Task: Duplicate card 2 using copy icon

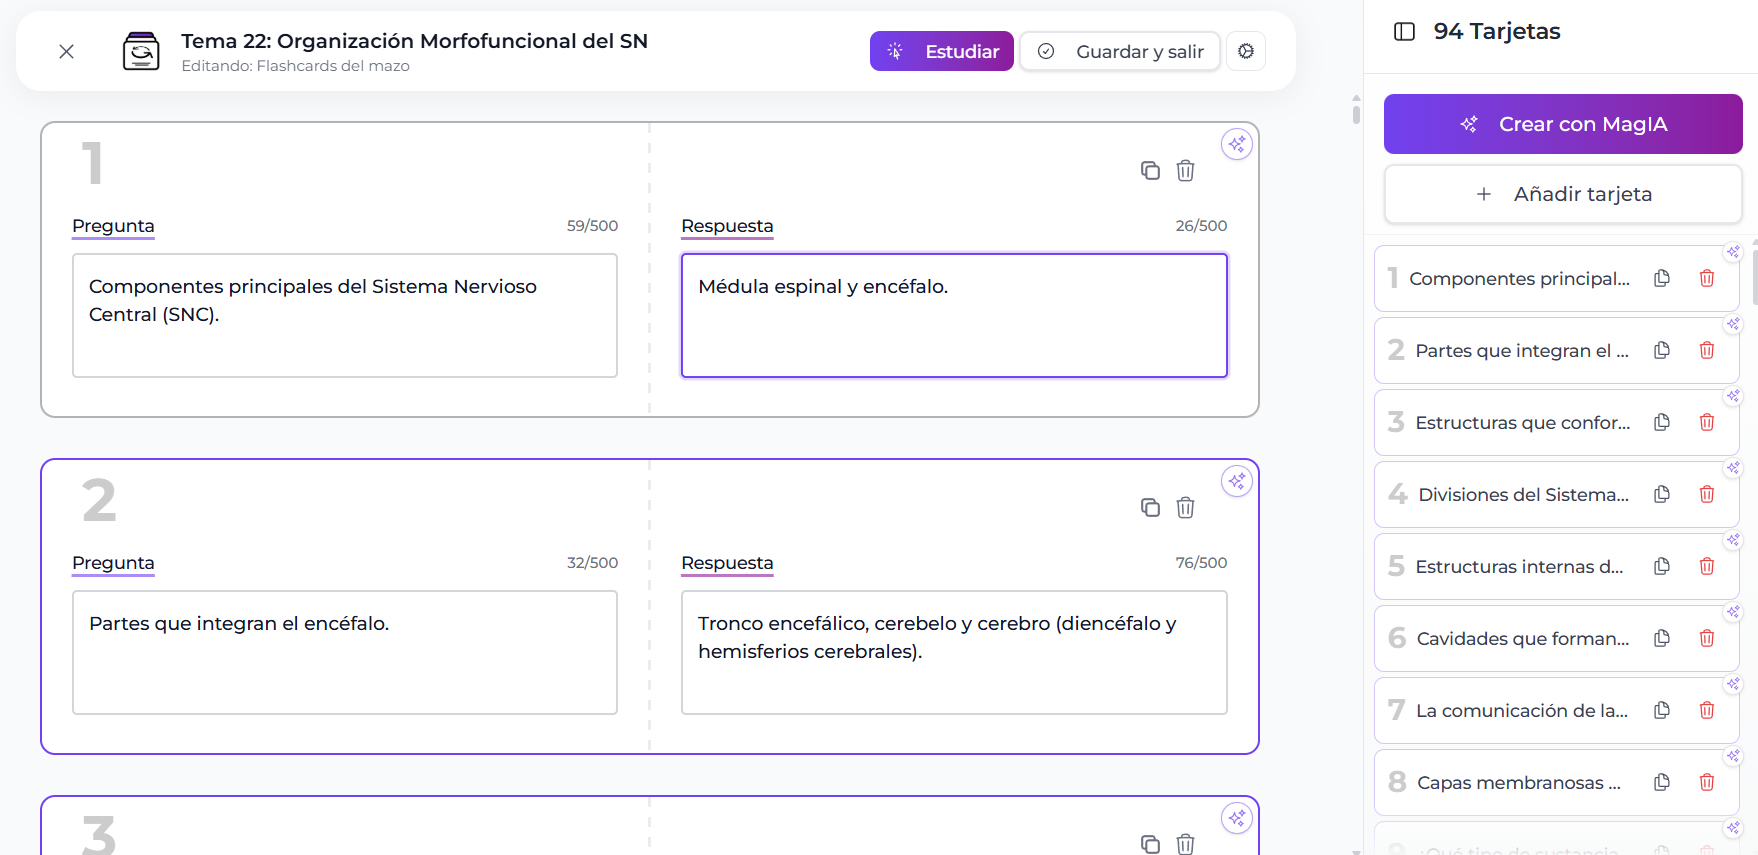Action: click(x=1150, y=508)
